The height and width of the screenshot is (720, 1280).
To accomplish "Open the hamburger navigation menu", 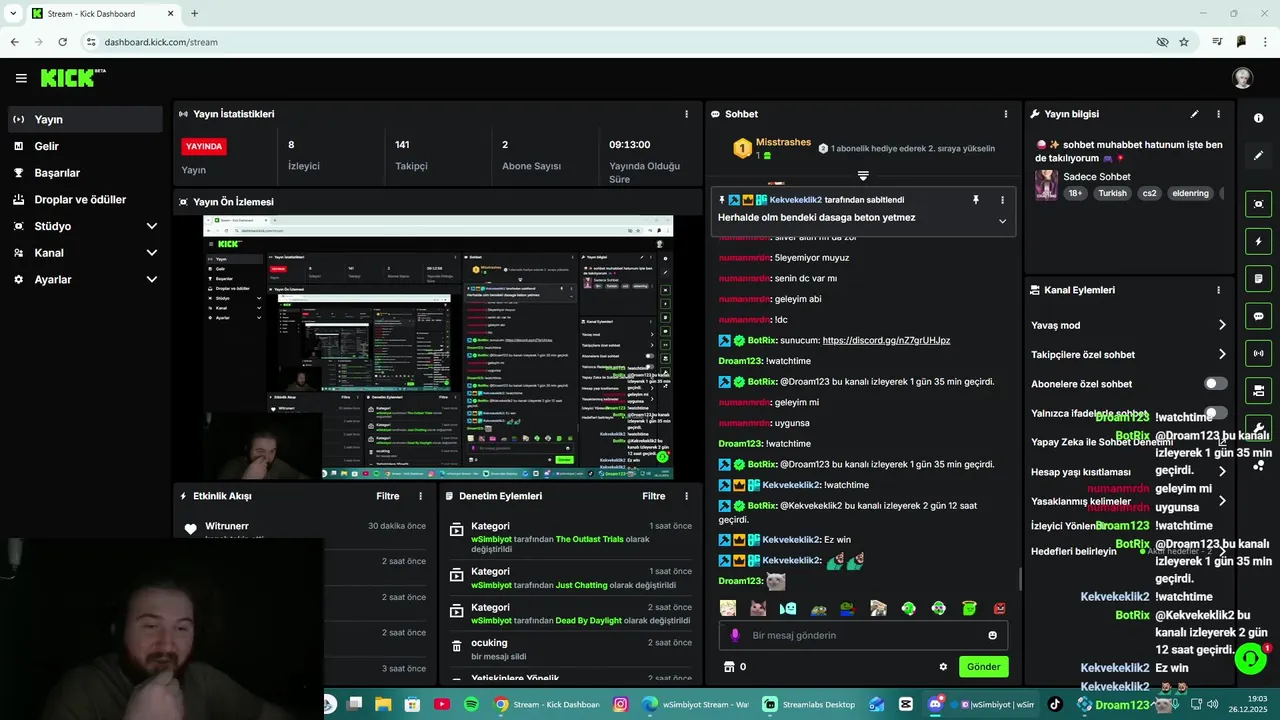I will pos(21,78).
